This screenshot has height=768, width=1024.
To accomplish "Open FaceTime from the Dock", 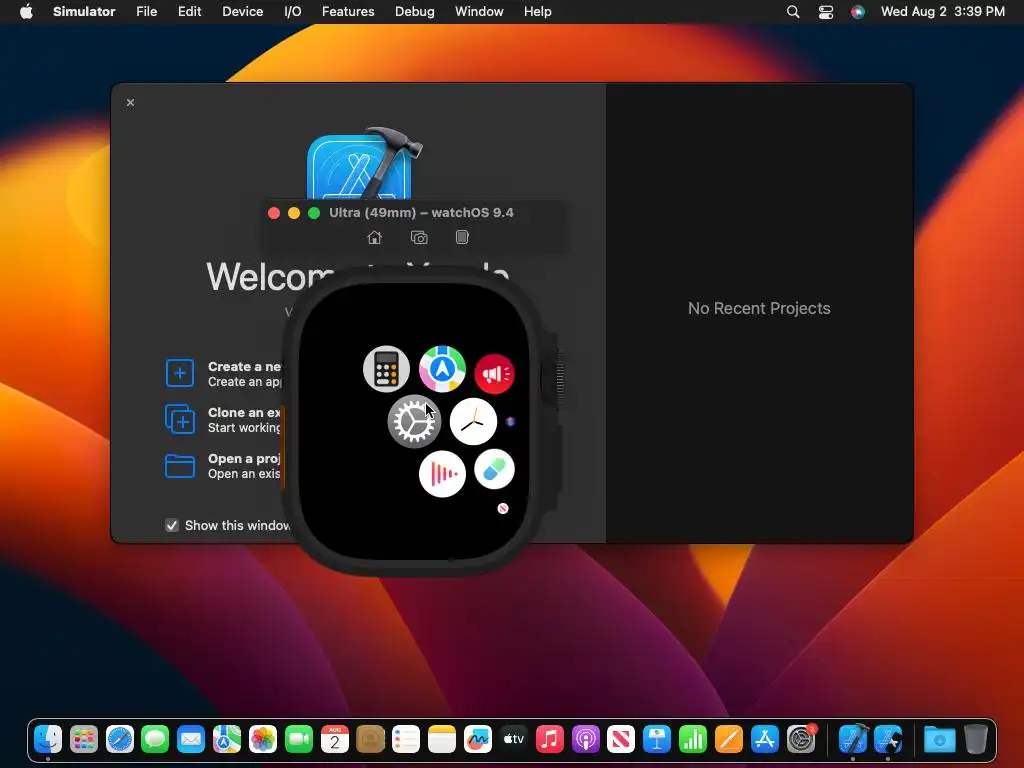I will point(298,739).
